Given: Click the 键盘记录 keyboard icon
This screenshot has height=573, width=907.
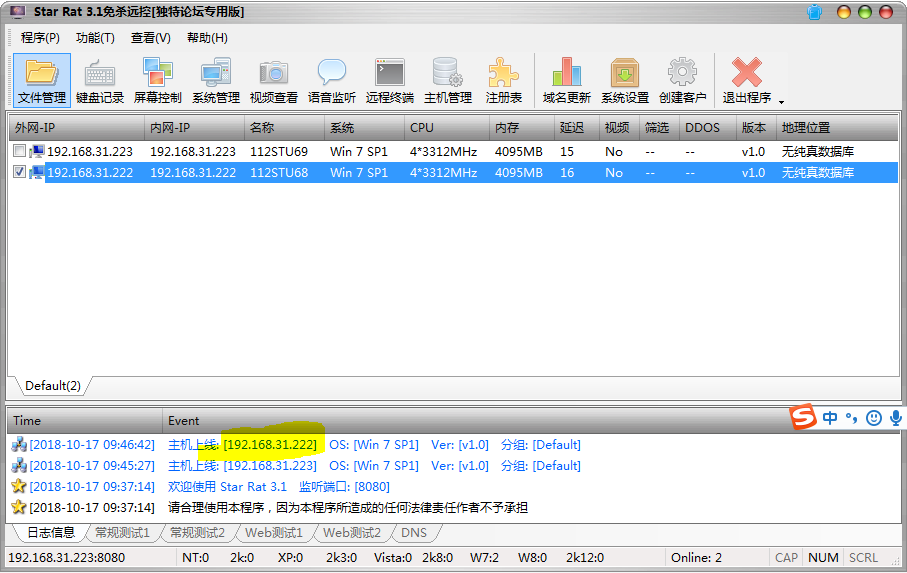Looking at the screenshot, I should pos(100,74).
